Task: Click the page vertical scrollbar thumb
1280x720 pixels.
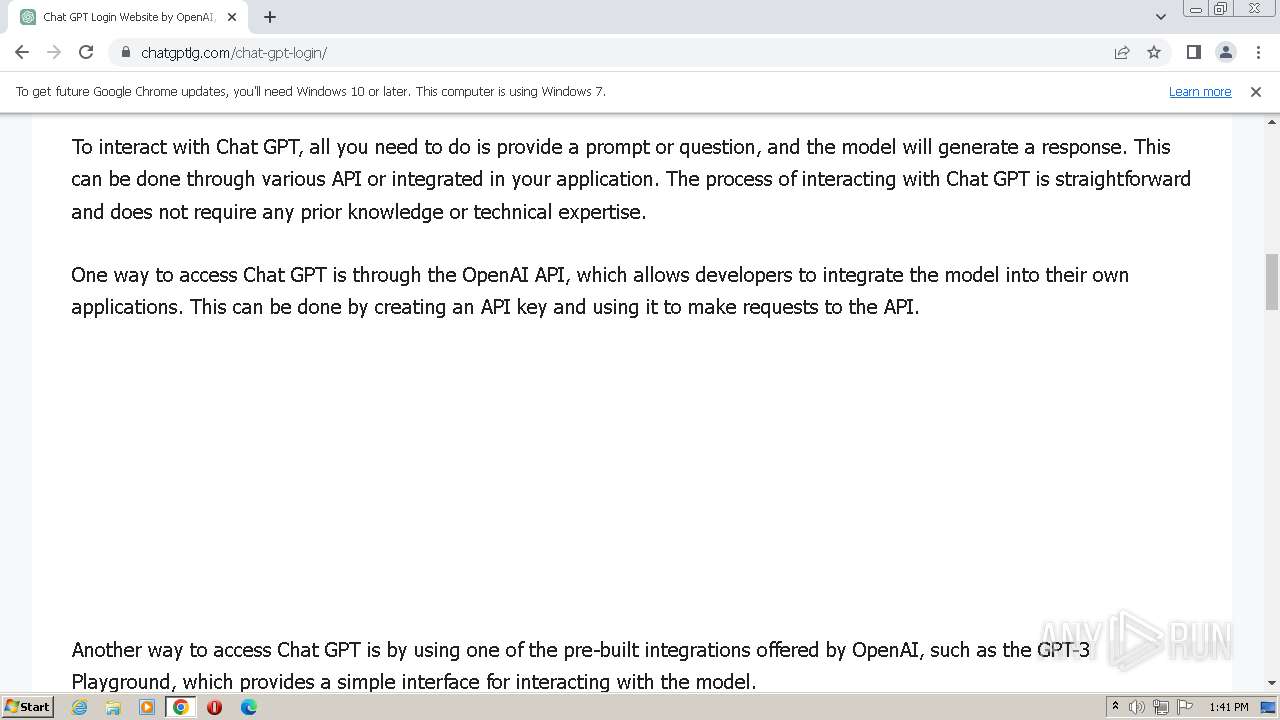Action: pos(1271,282)
